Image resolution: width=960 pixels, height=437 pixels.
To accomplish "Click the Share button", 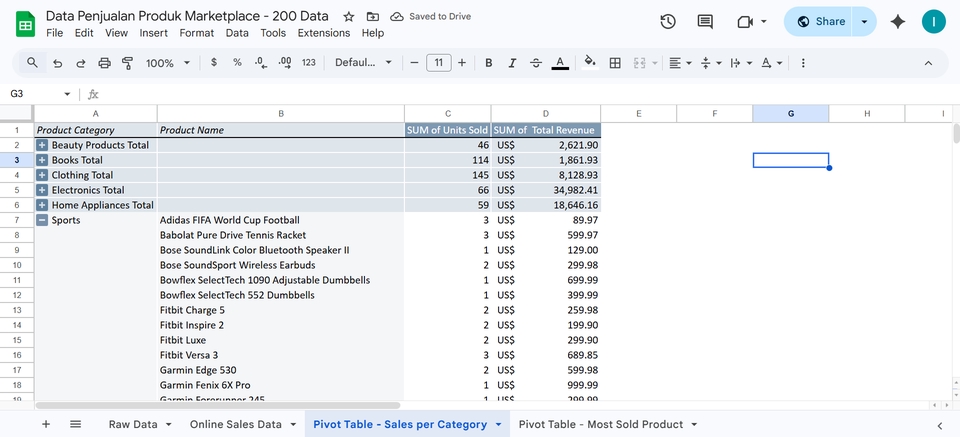I will (820, 21).
